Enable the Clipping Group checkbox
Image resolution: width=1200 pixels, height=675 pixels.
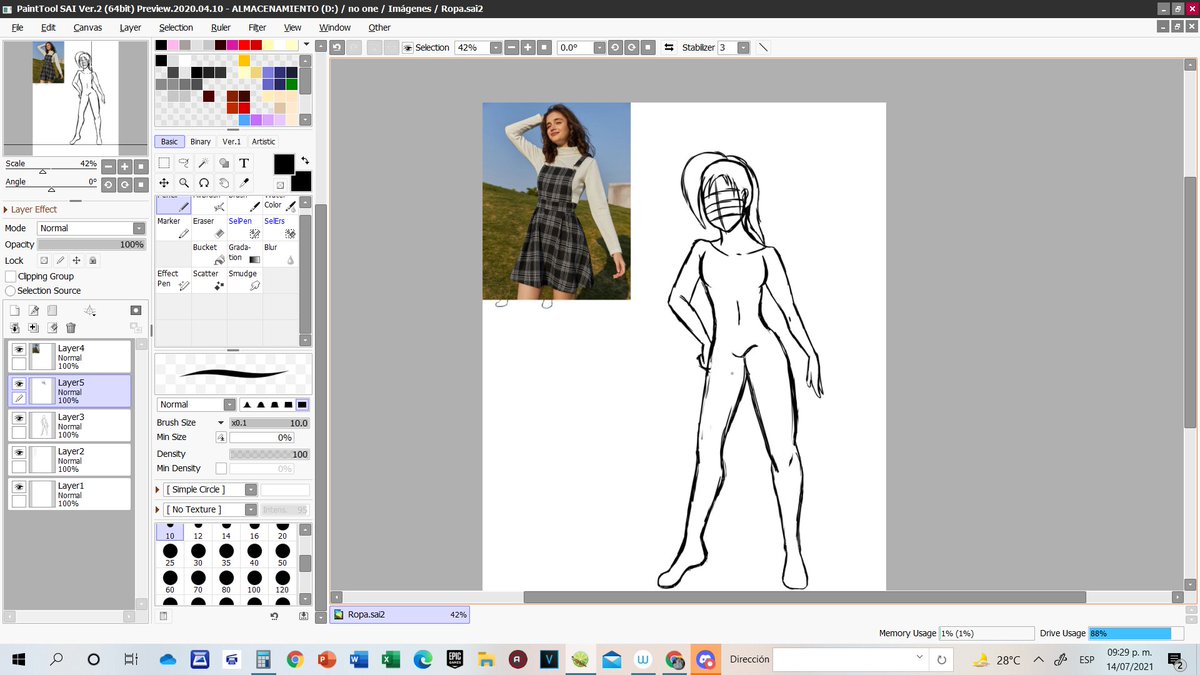pos(11,276)
